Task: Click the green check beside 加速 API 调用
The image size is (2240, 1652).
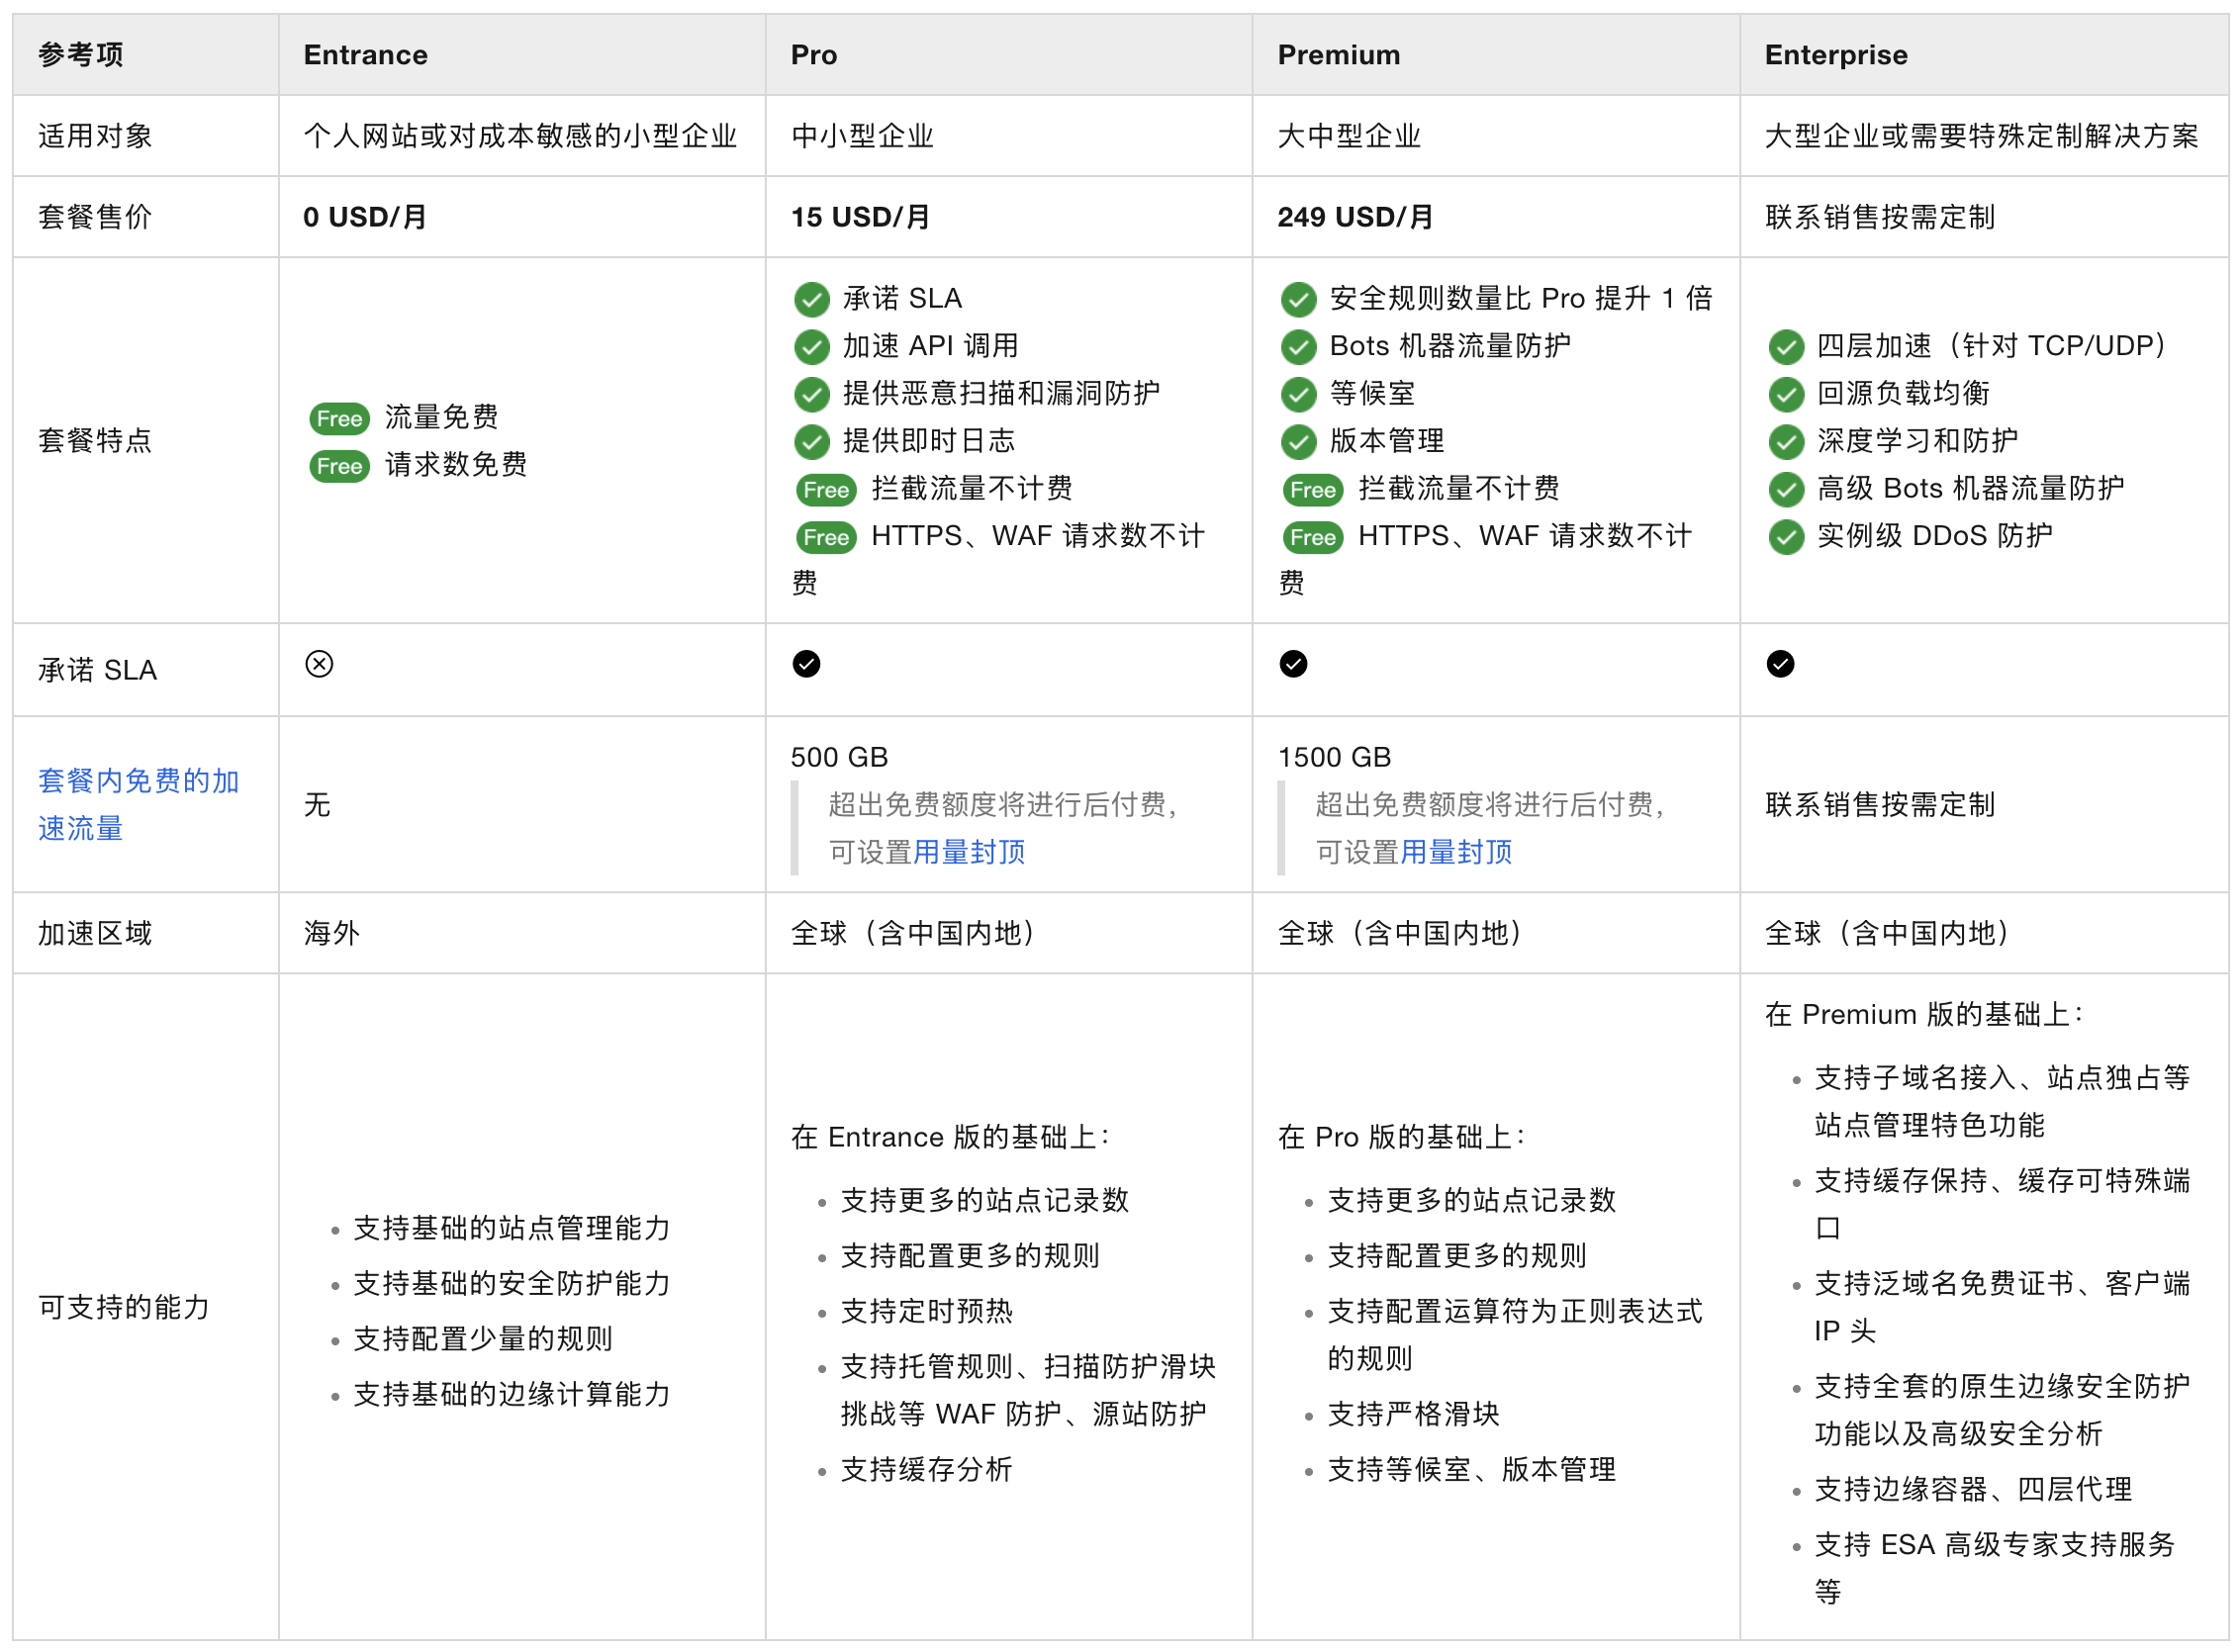Action: point(812,347)
